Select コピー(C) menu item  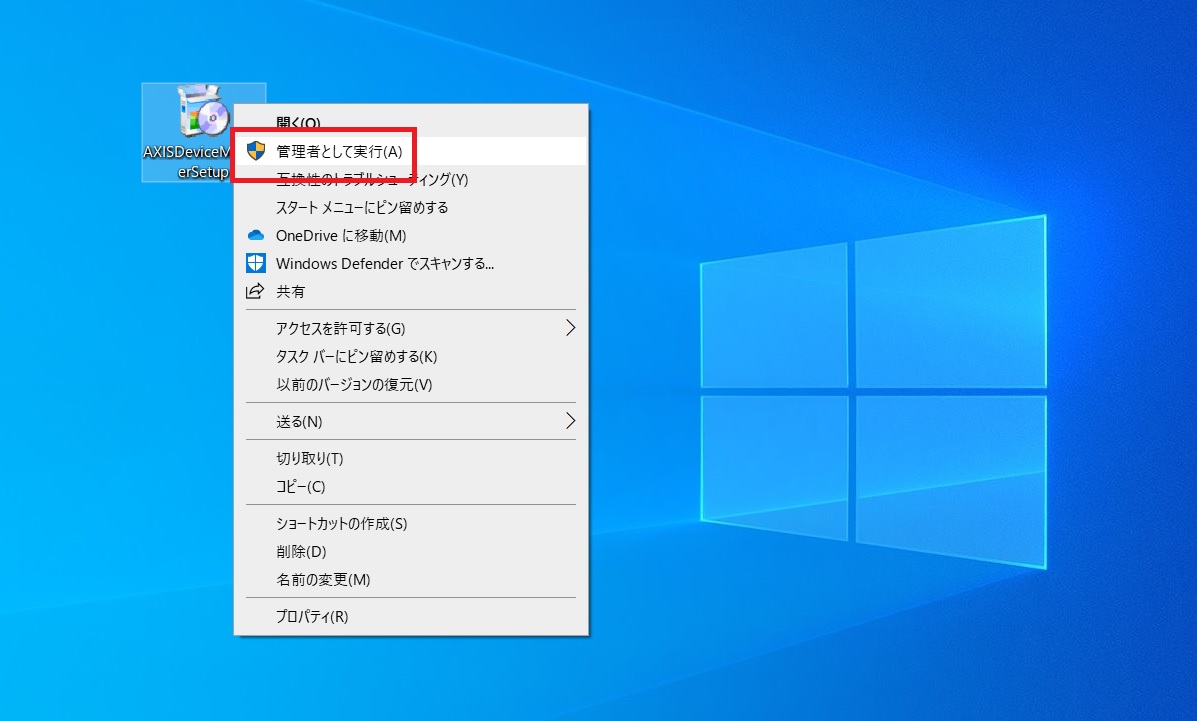(411, 487)
